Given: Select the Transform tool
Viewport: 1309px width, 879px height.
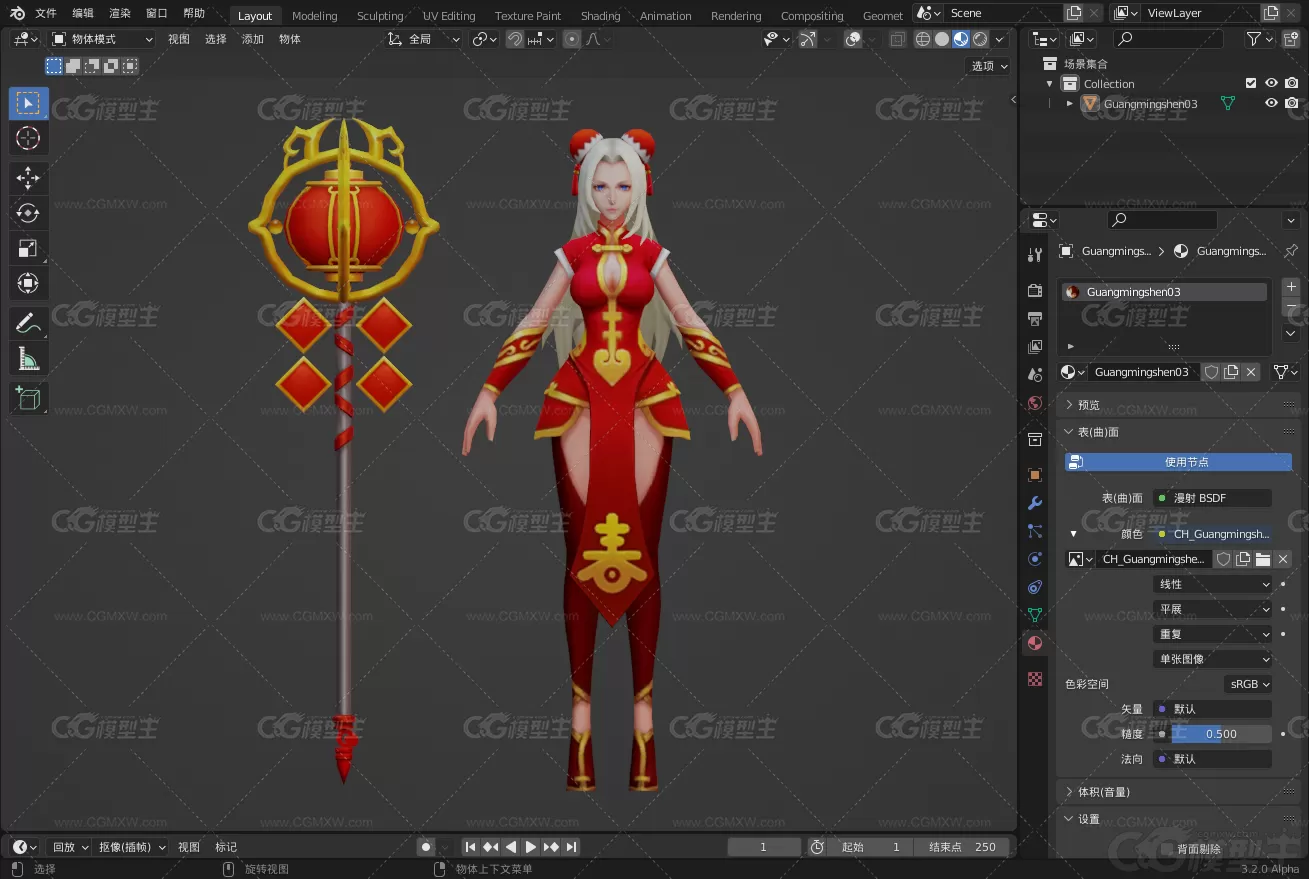Looking at the screenshot, I should coord(28,283).
